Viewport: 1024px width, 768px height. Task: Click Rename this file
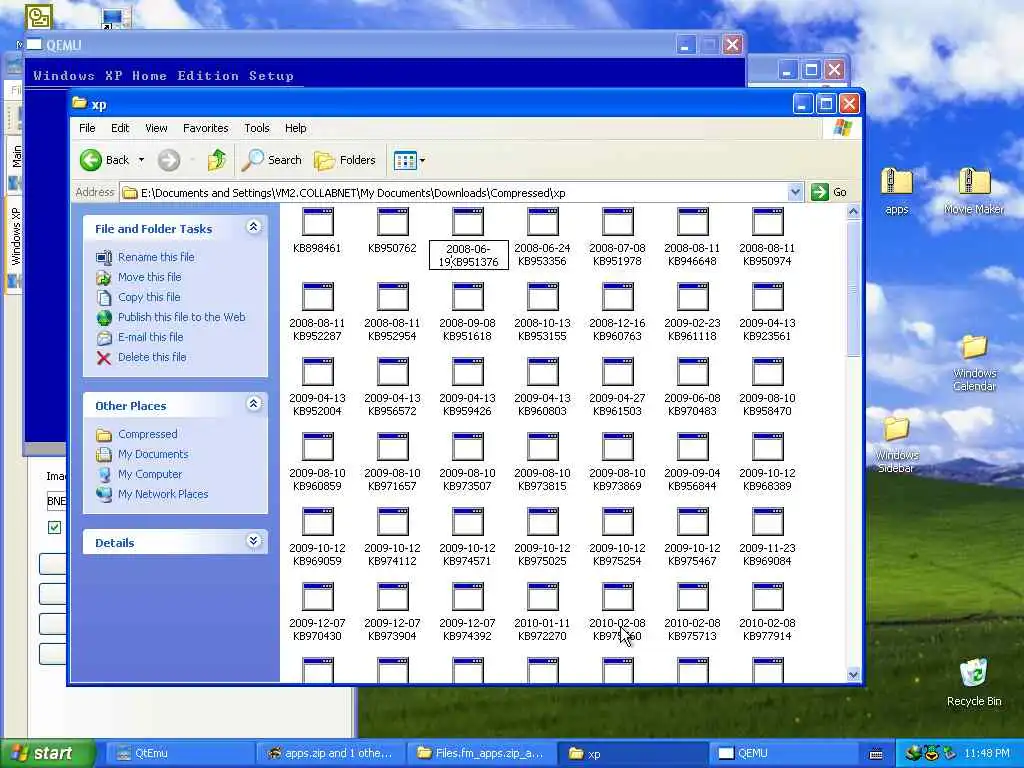click(x=156, y=257)
